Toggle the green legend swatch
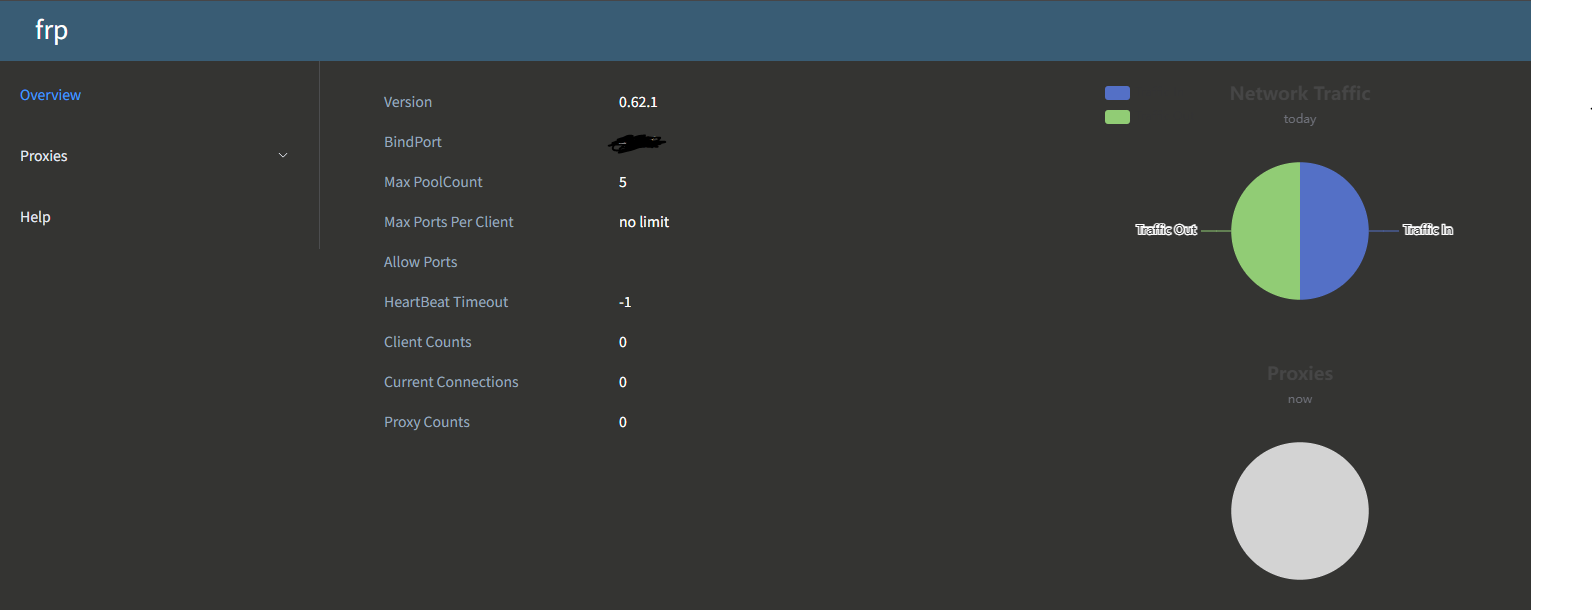Image resolution: width=1592 pixels, height=610 pixels. [x=1117, y=117]
